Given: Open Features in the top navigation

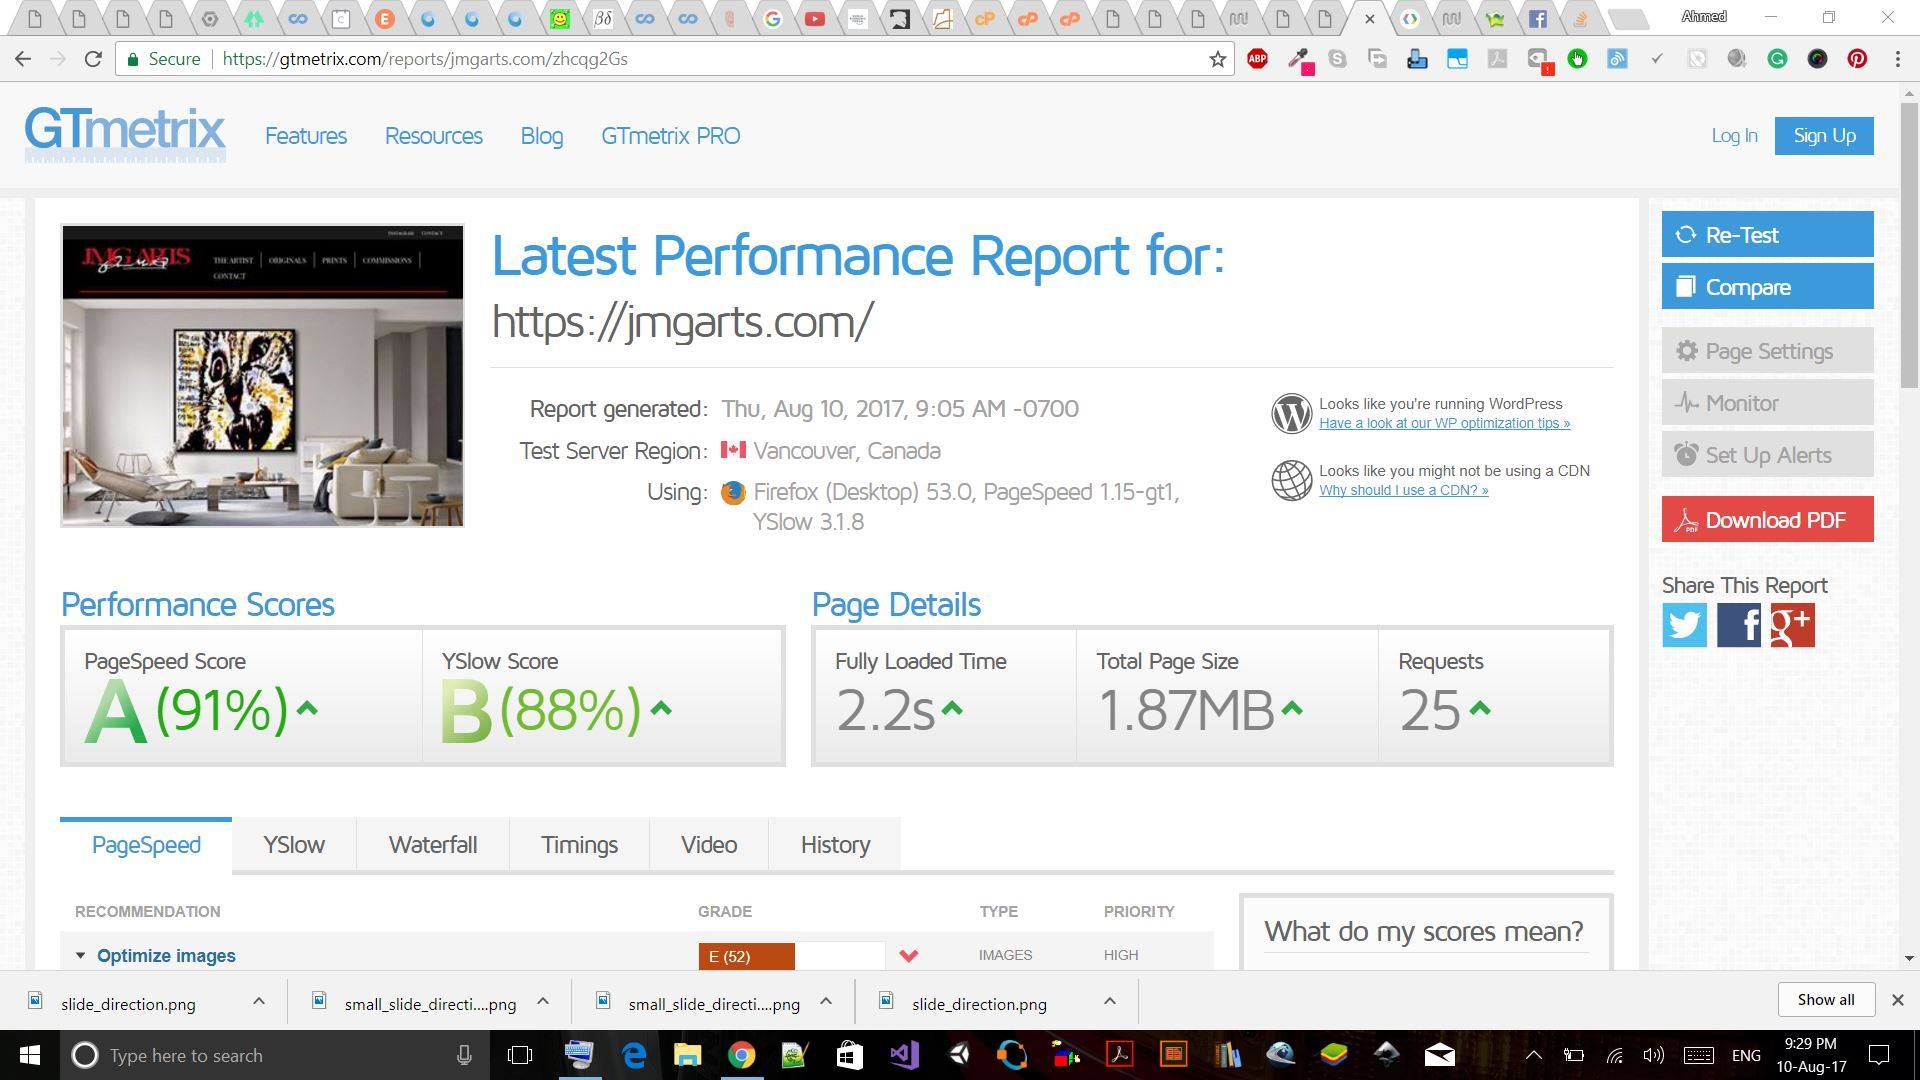Looking at the screenshot, I should pos(306,136).
